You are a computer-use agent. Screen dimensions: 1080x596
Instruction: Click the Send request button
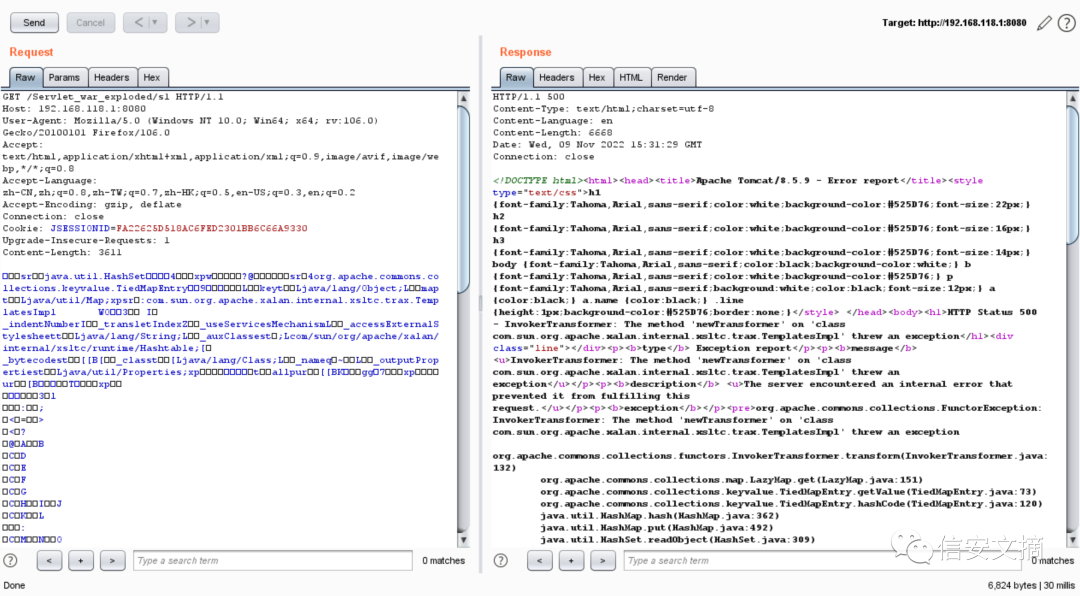point(34,23)
